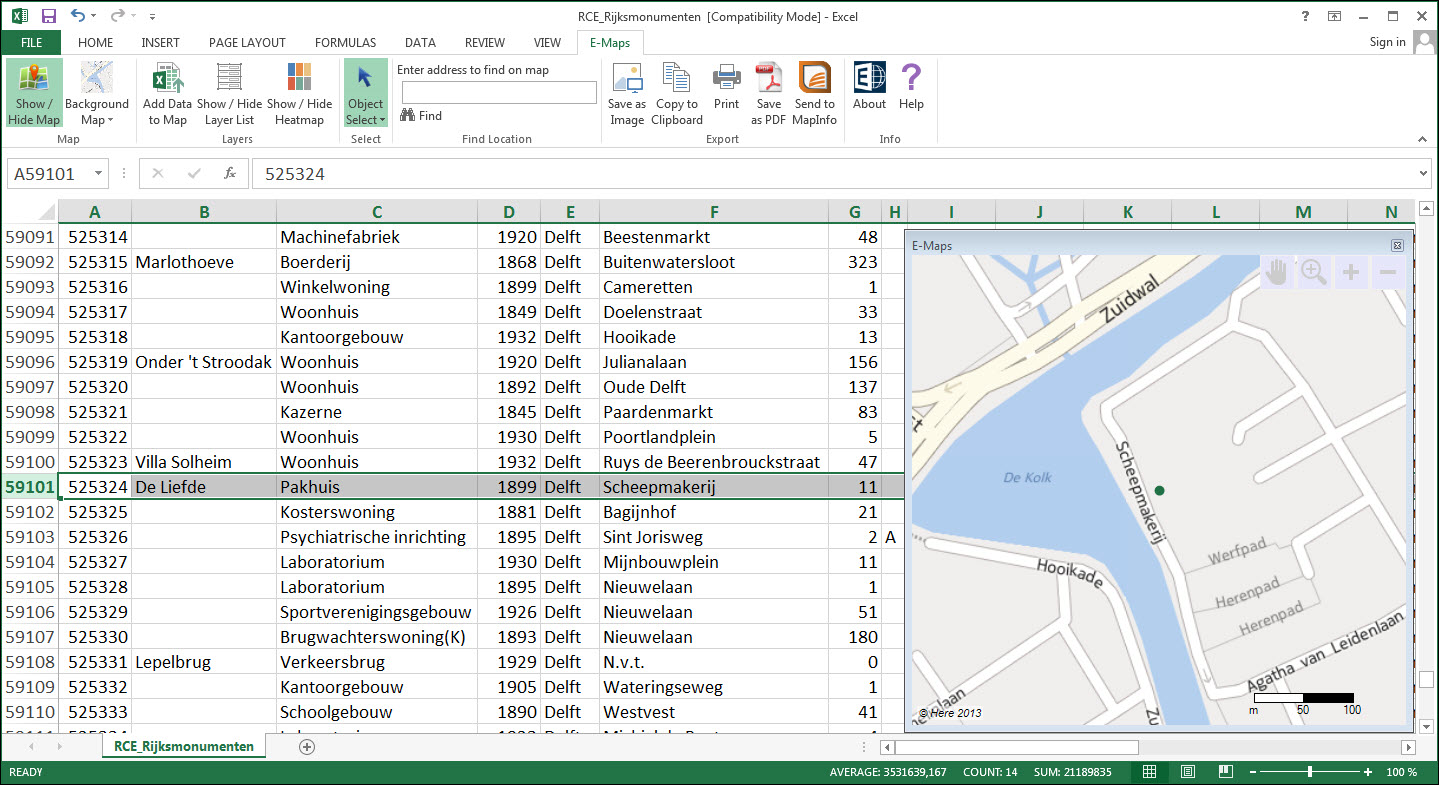Click cell containing Villa Solheim
The height and width of the screenshot is (785, 1439).
[x=204, y=462]
